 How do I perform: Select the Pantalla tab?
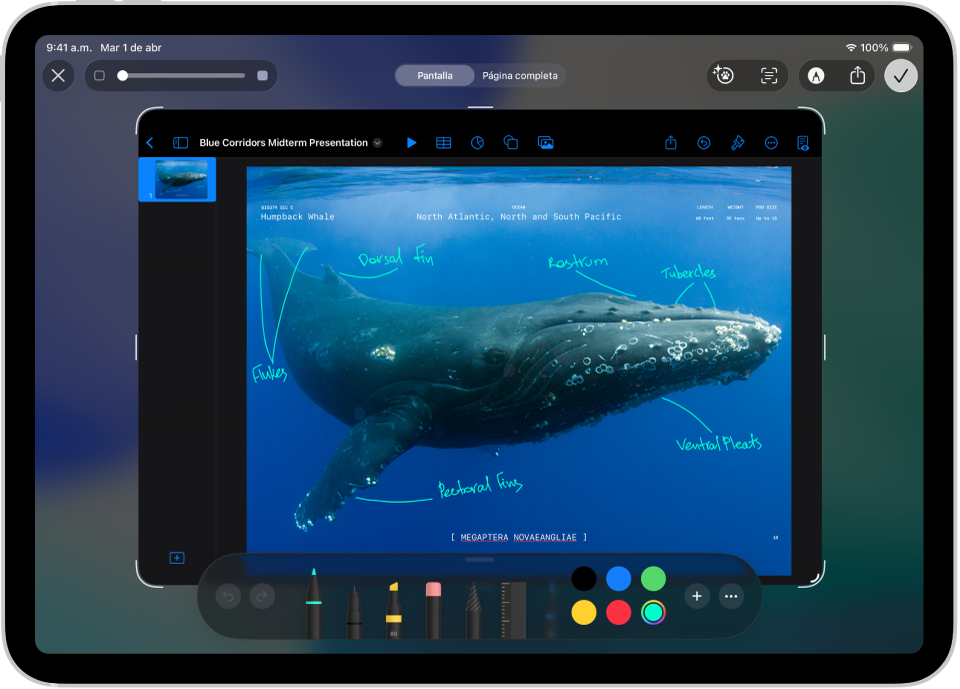[434, 75]
